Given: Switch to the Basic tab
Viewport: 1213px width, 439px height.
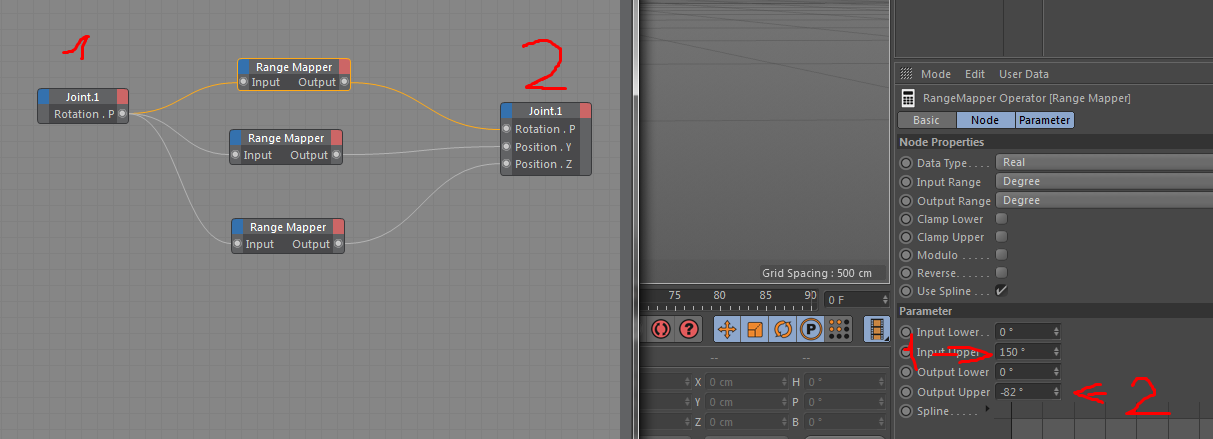Looking at the screenshot, I should 926,120.
